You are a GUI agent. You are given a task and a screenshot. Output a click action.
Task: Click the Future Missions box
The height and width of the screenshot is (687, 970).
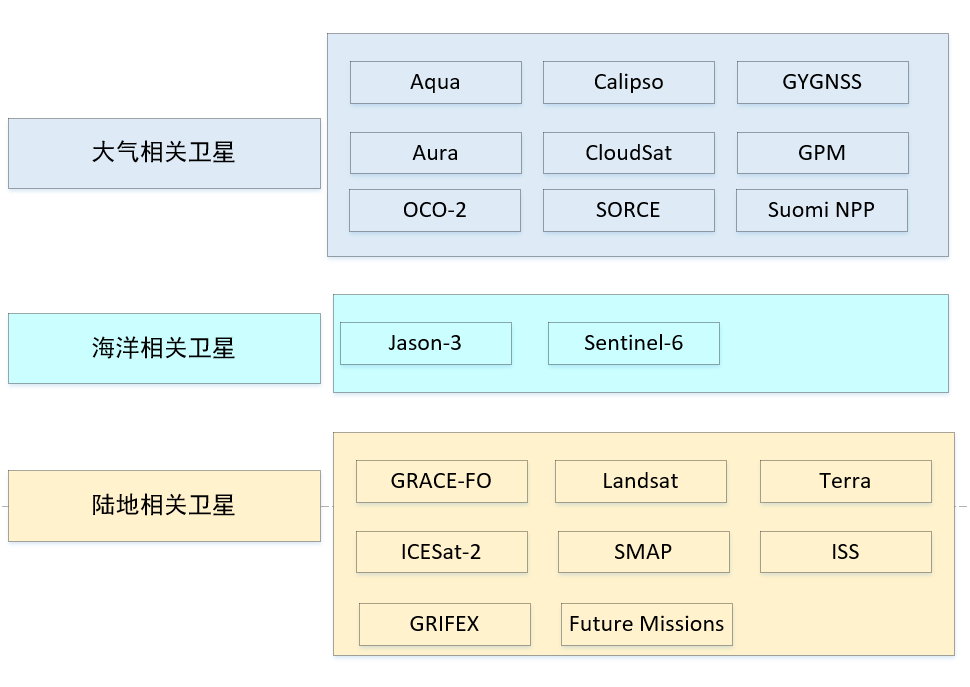click(647, 625)
